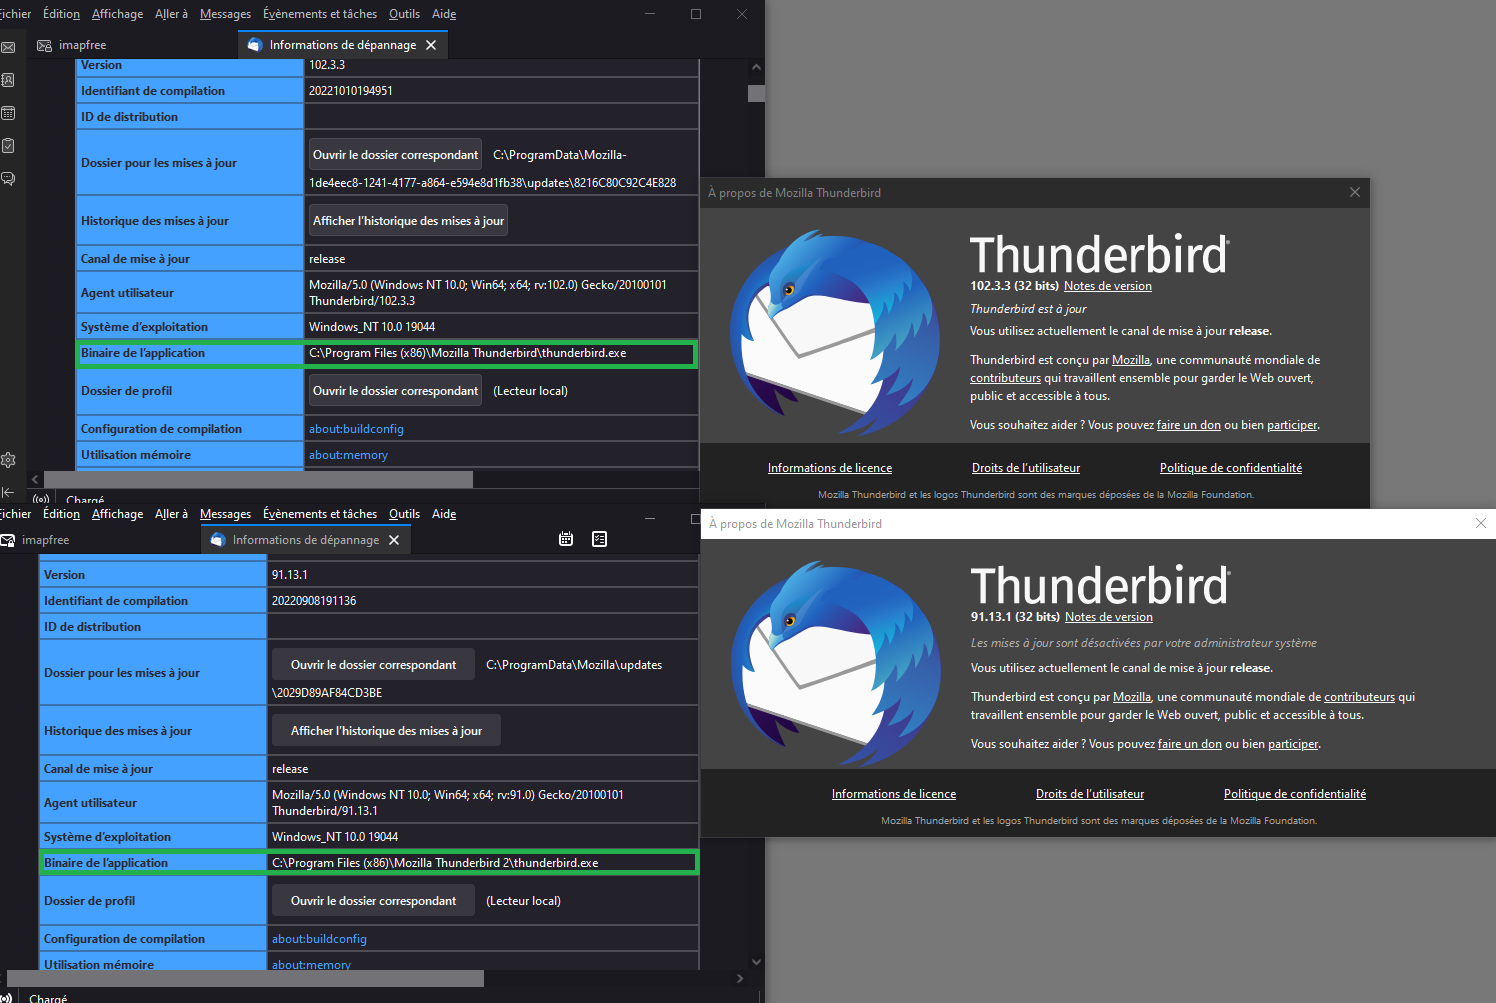
Task: Open the update folder button in Thunderbird 91
Action: tap(373, 665)
